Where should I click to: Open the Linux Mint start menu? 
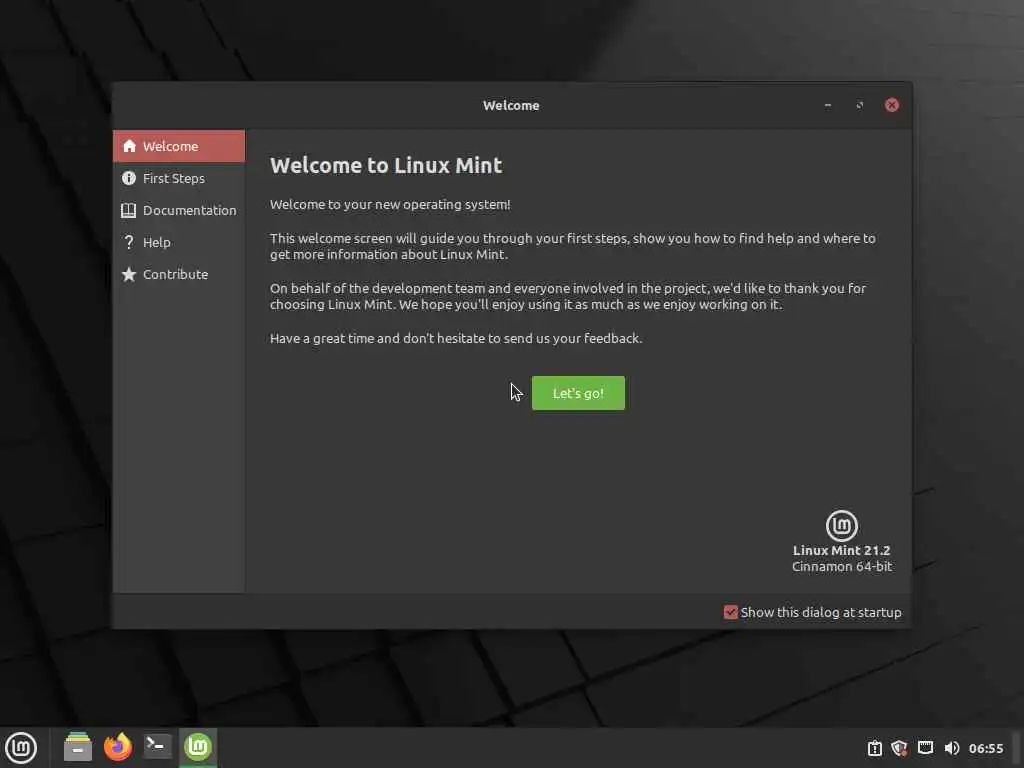pyautogui.click(x=21, y=747)
